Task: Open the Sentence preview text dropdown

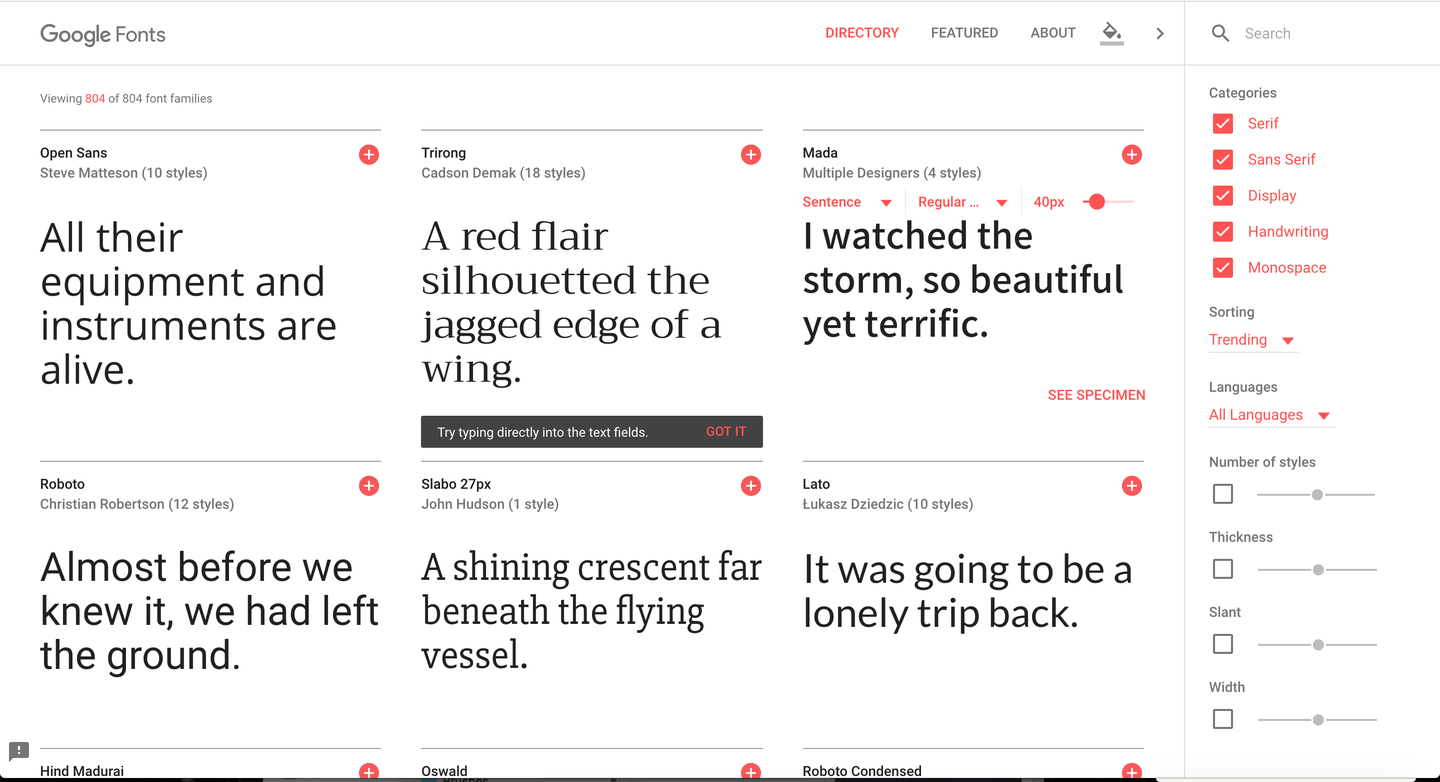Action: coord(847,202)
